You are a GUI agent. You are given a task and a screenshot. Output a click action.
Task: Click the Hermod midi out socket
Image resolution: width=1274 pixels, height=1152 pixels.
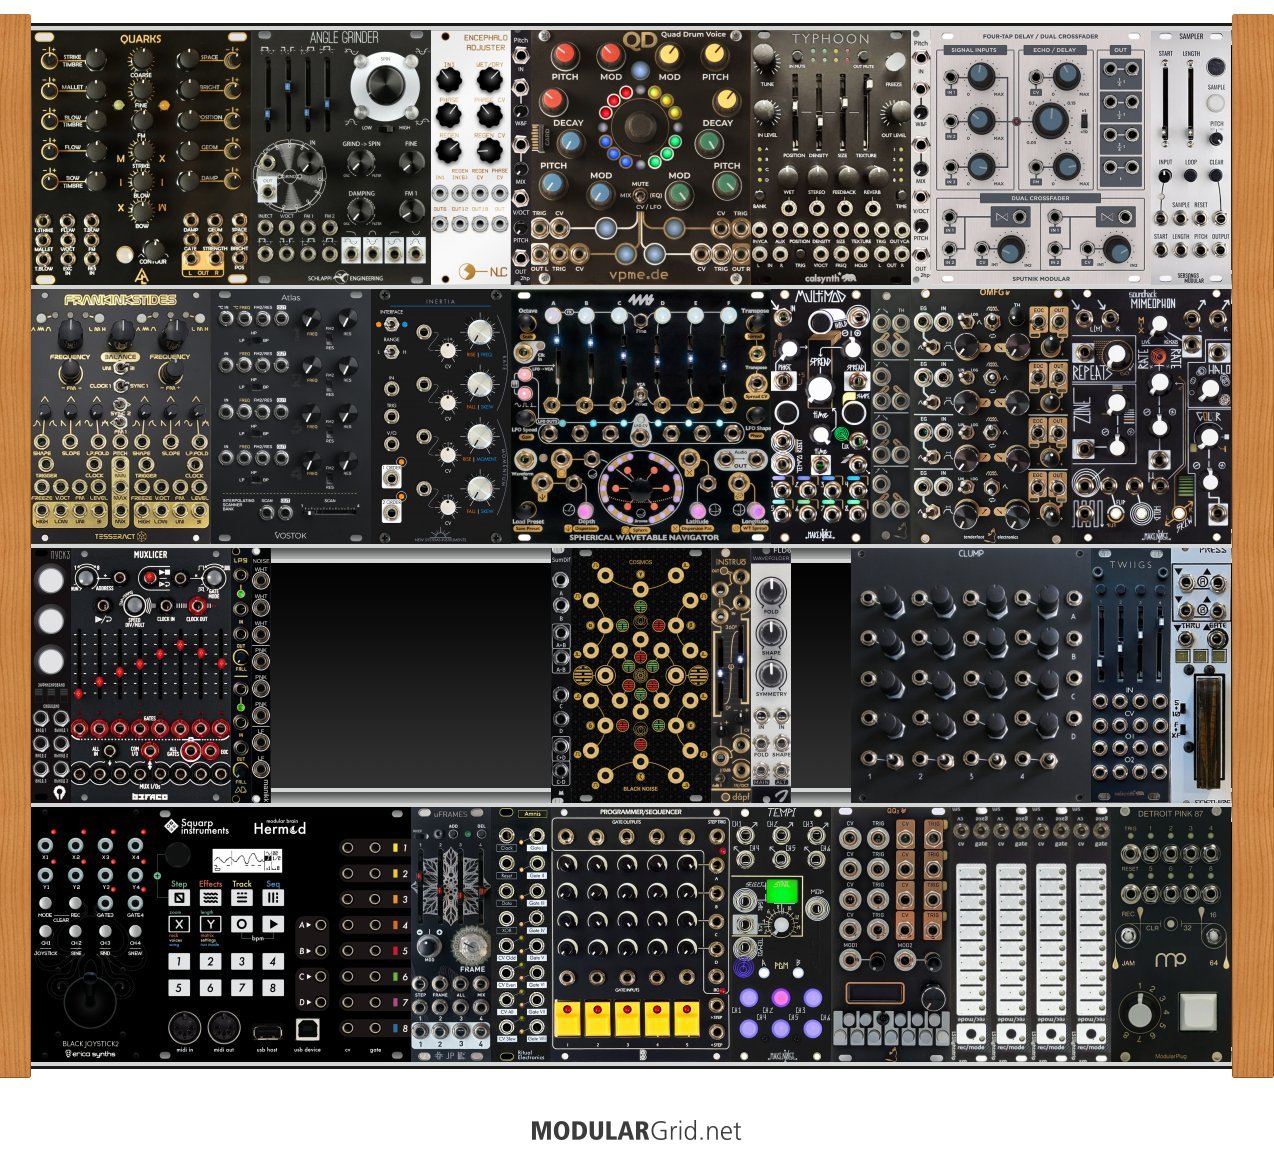(x=224, y=1028)
